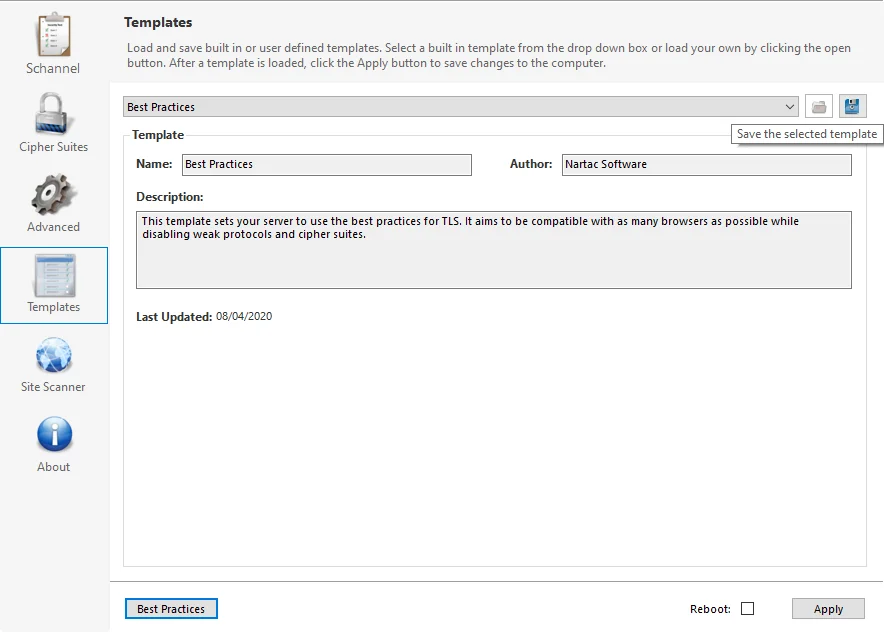This screenshot has height=632, width=884.
Task: Open the Cipher Suites padlock icon
Action: (52, 114)
